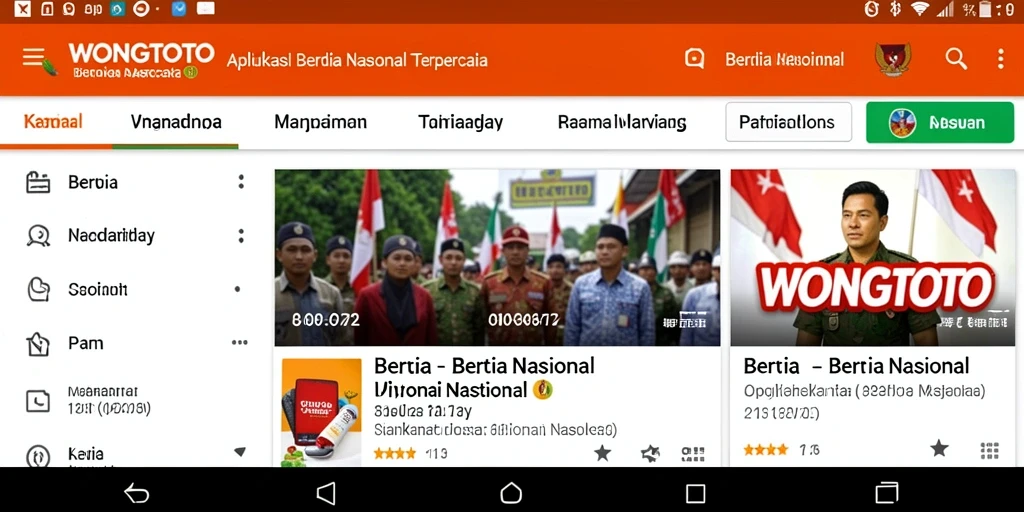
Task: Tap the Keria sidebar circular icon
Action: (38, 455)
